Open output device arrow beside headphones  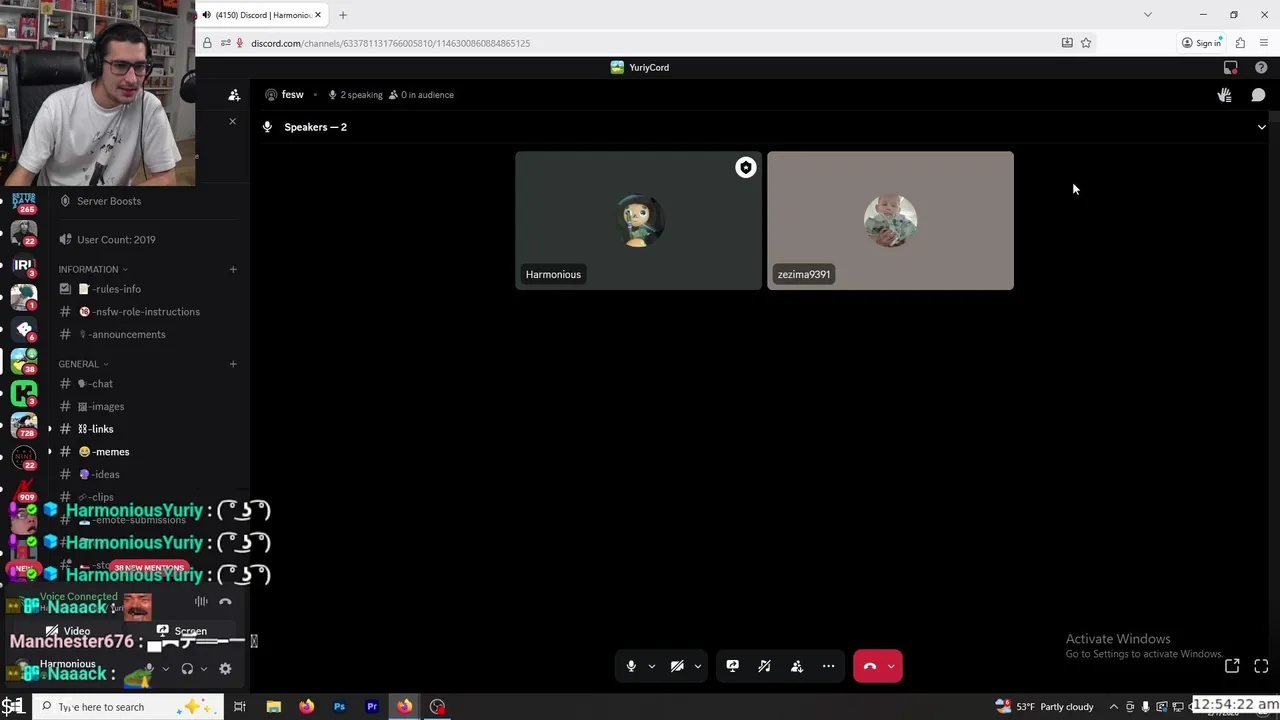(203, 669)
